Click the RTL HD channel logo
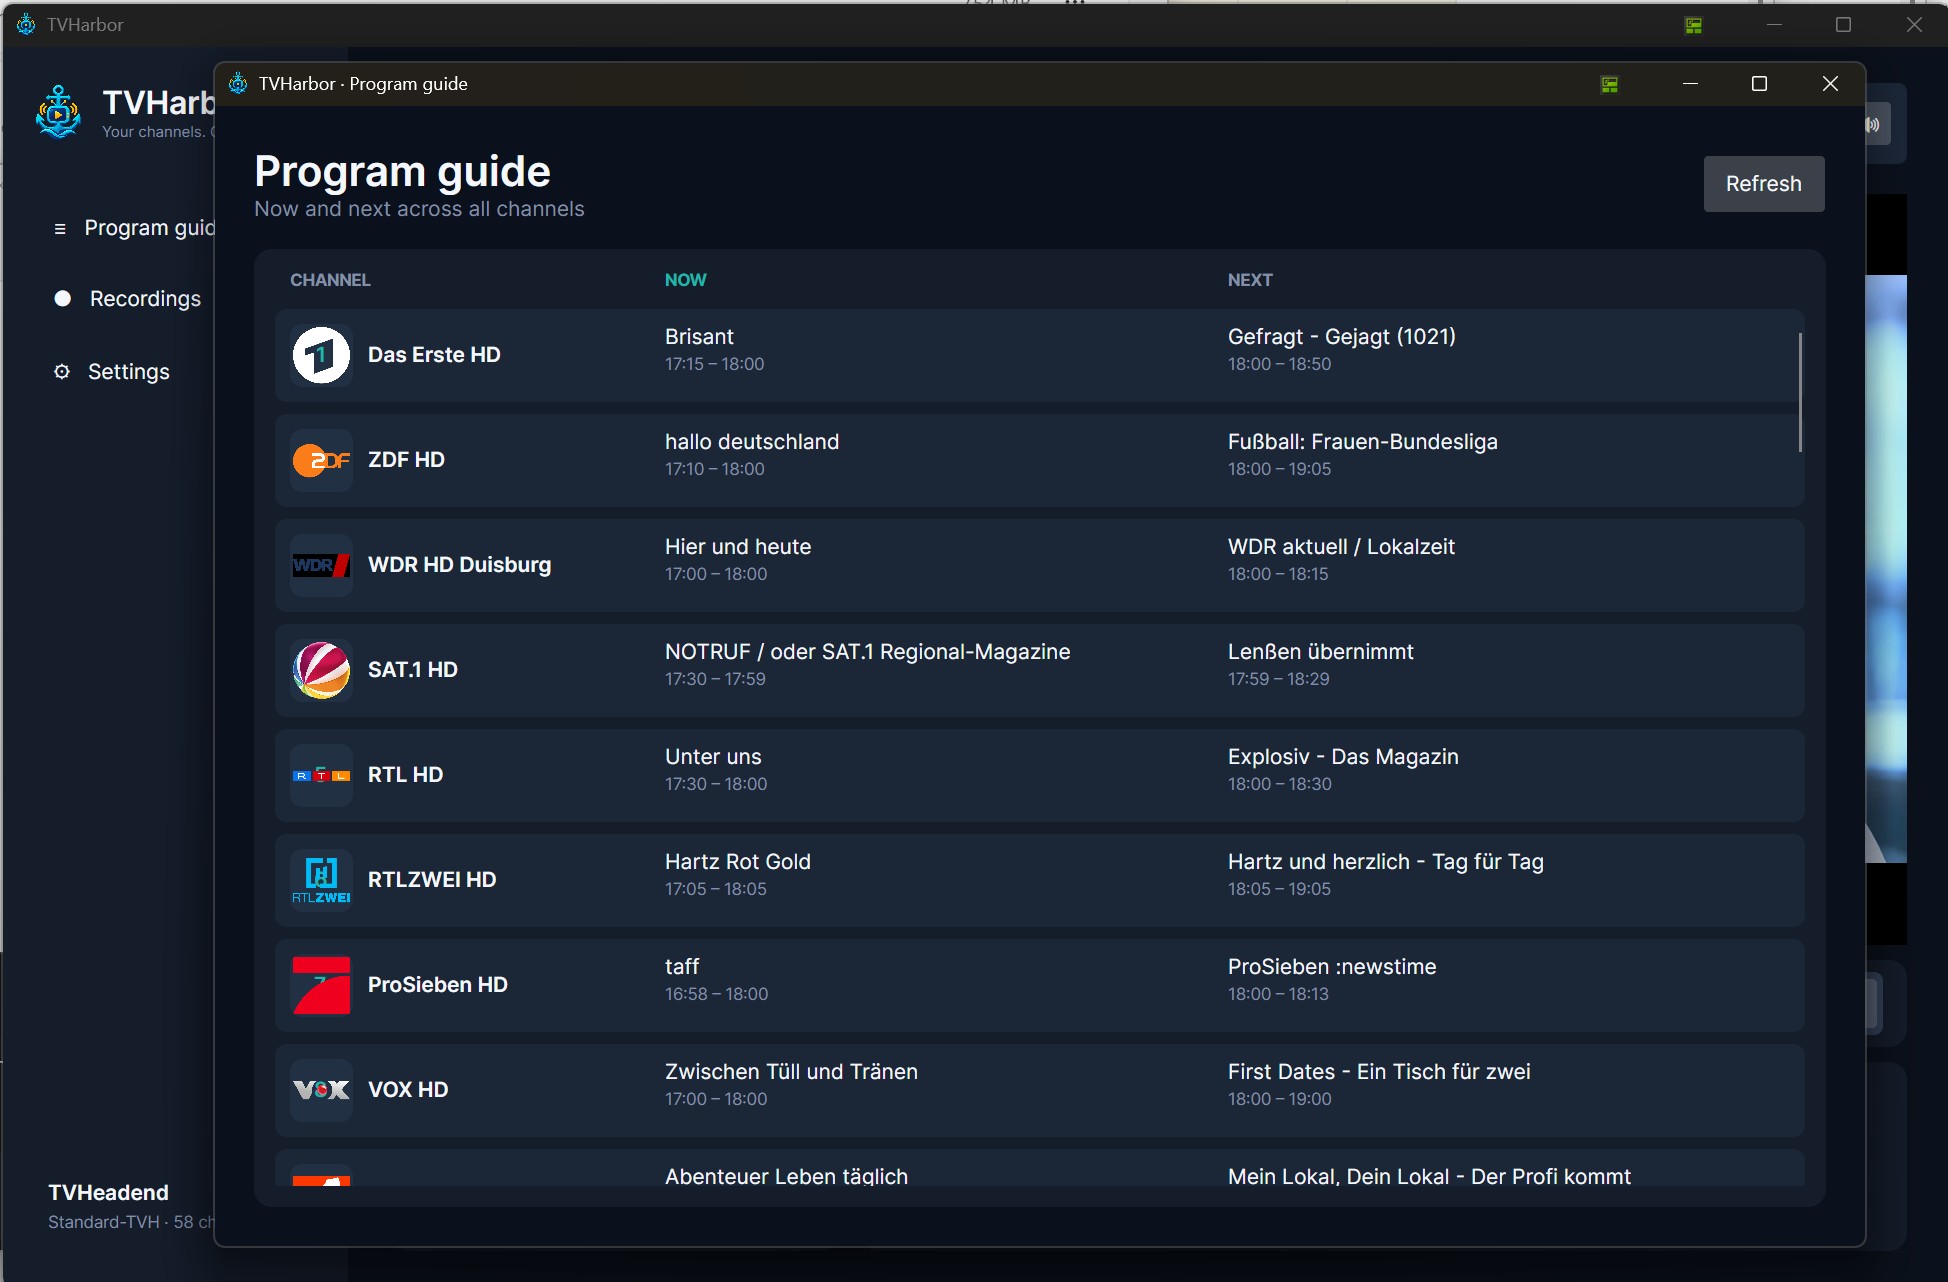The height and width of the screenshot is (1282, 1948). [x=321, y=775]
